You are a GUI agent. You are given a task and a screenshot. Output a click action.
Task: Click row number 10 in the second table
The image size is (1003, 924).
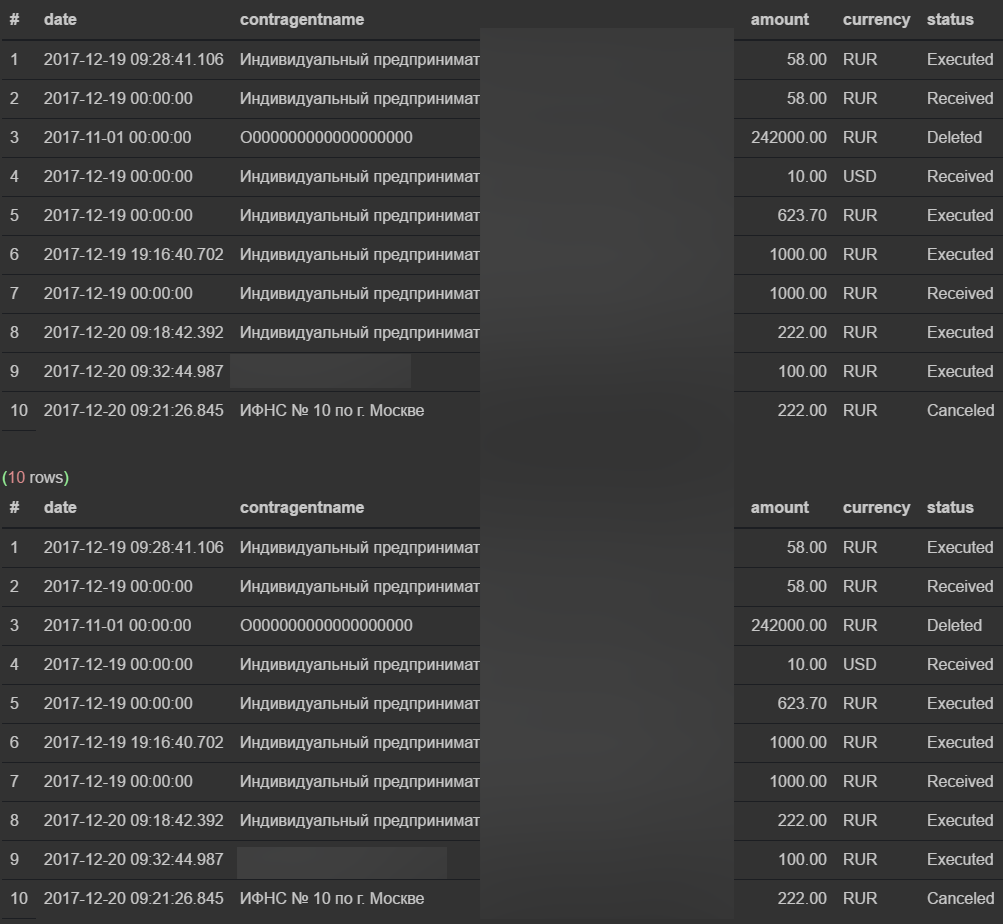click(19, 899)
